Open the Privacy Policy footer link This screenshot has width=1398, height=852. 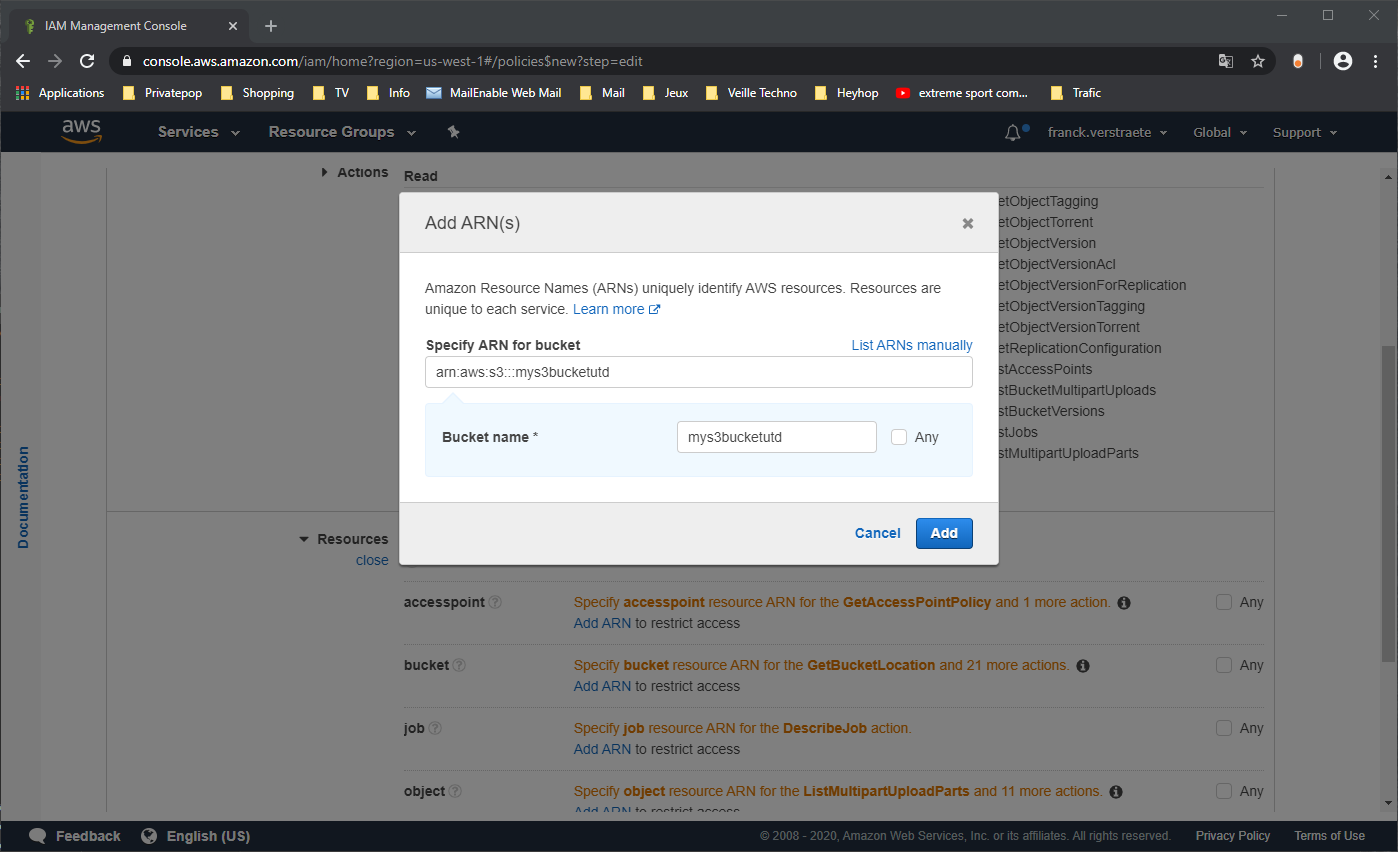point(1233,836)
